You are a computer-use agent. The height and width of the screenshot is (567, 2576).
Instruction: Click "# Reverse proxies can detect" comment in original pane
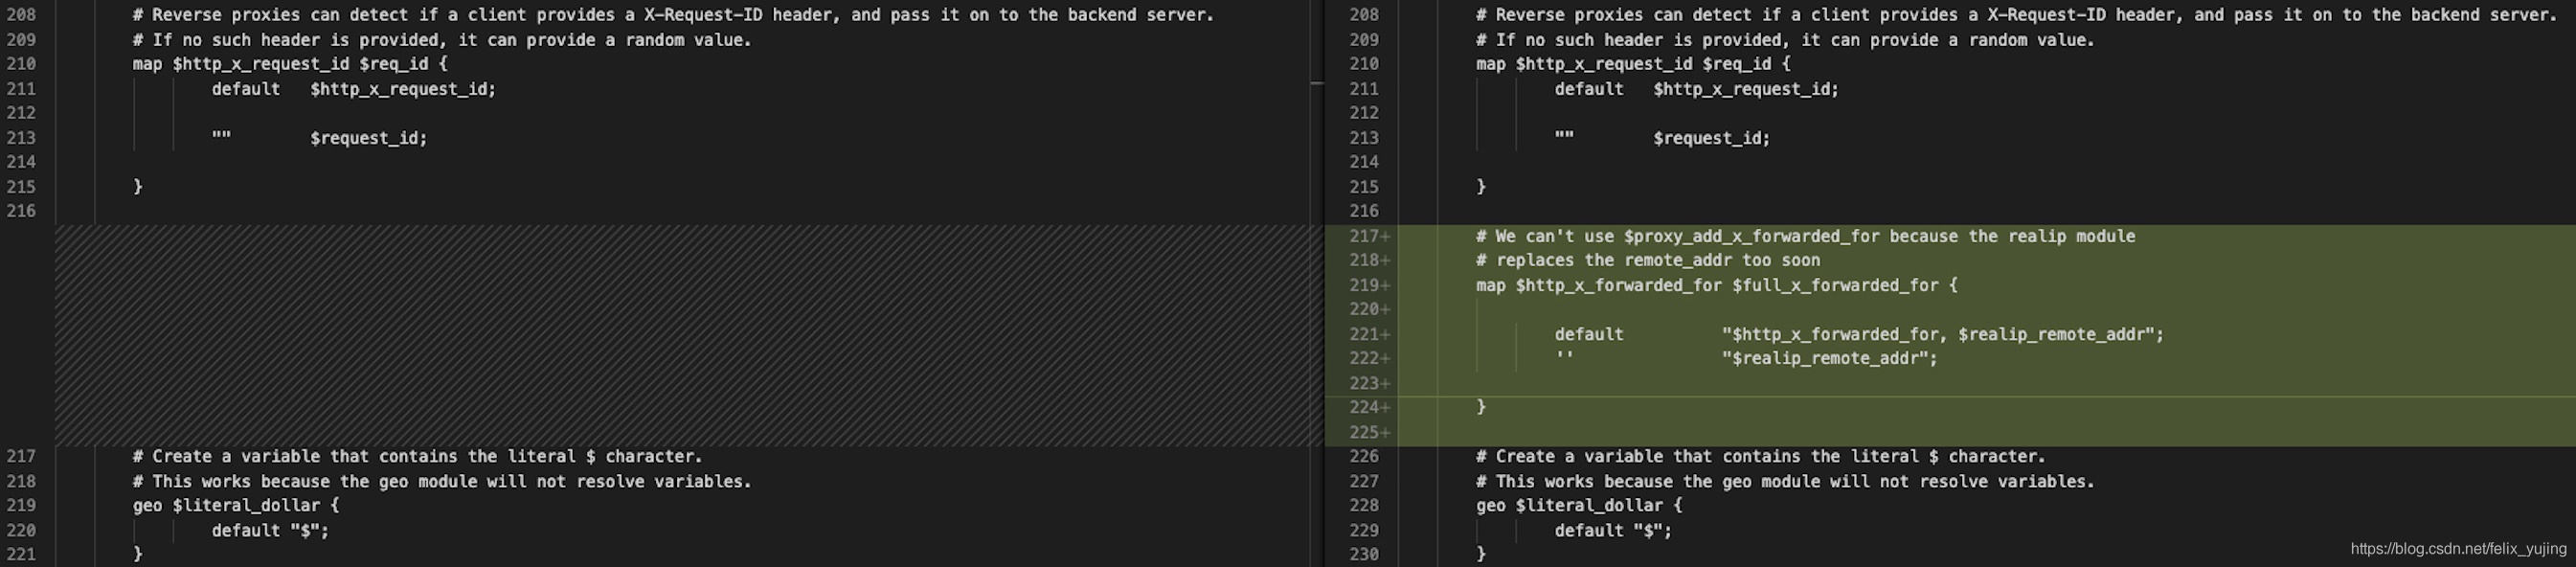coord(673,15)
